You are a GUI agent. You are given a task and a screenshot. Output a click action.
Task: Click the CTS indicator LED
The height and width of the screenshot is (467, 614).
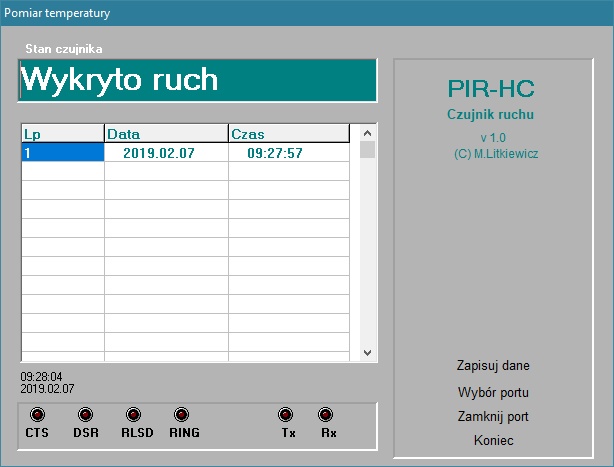tap(38, 414)
